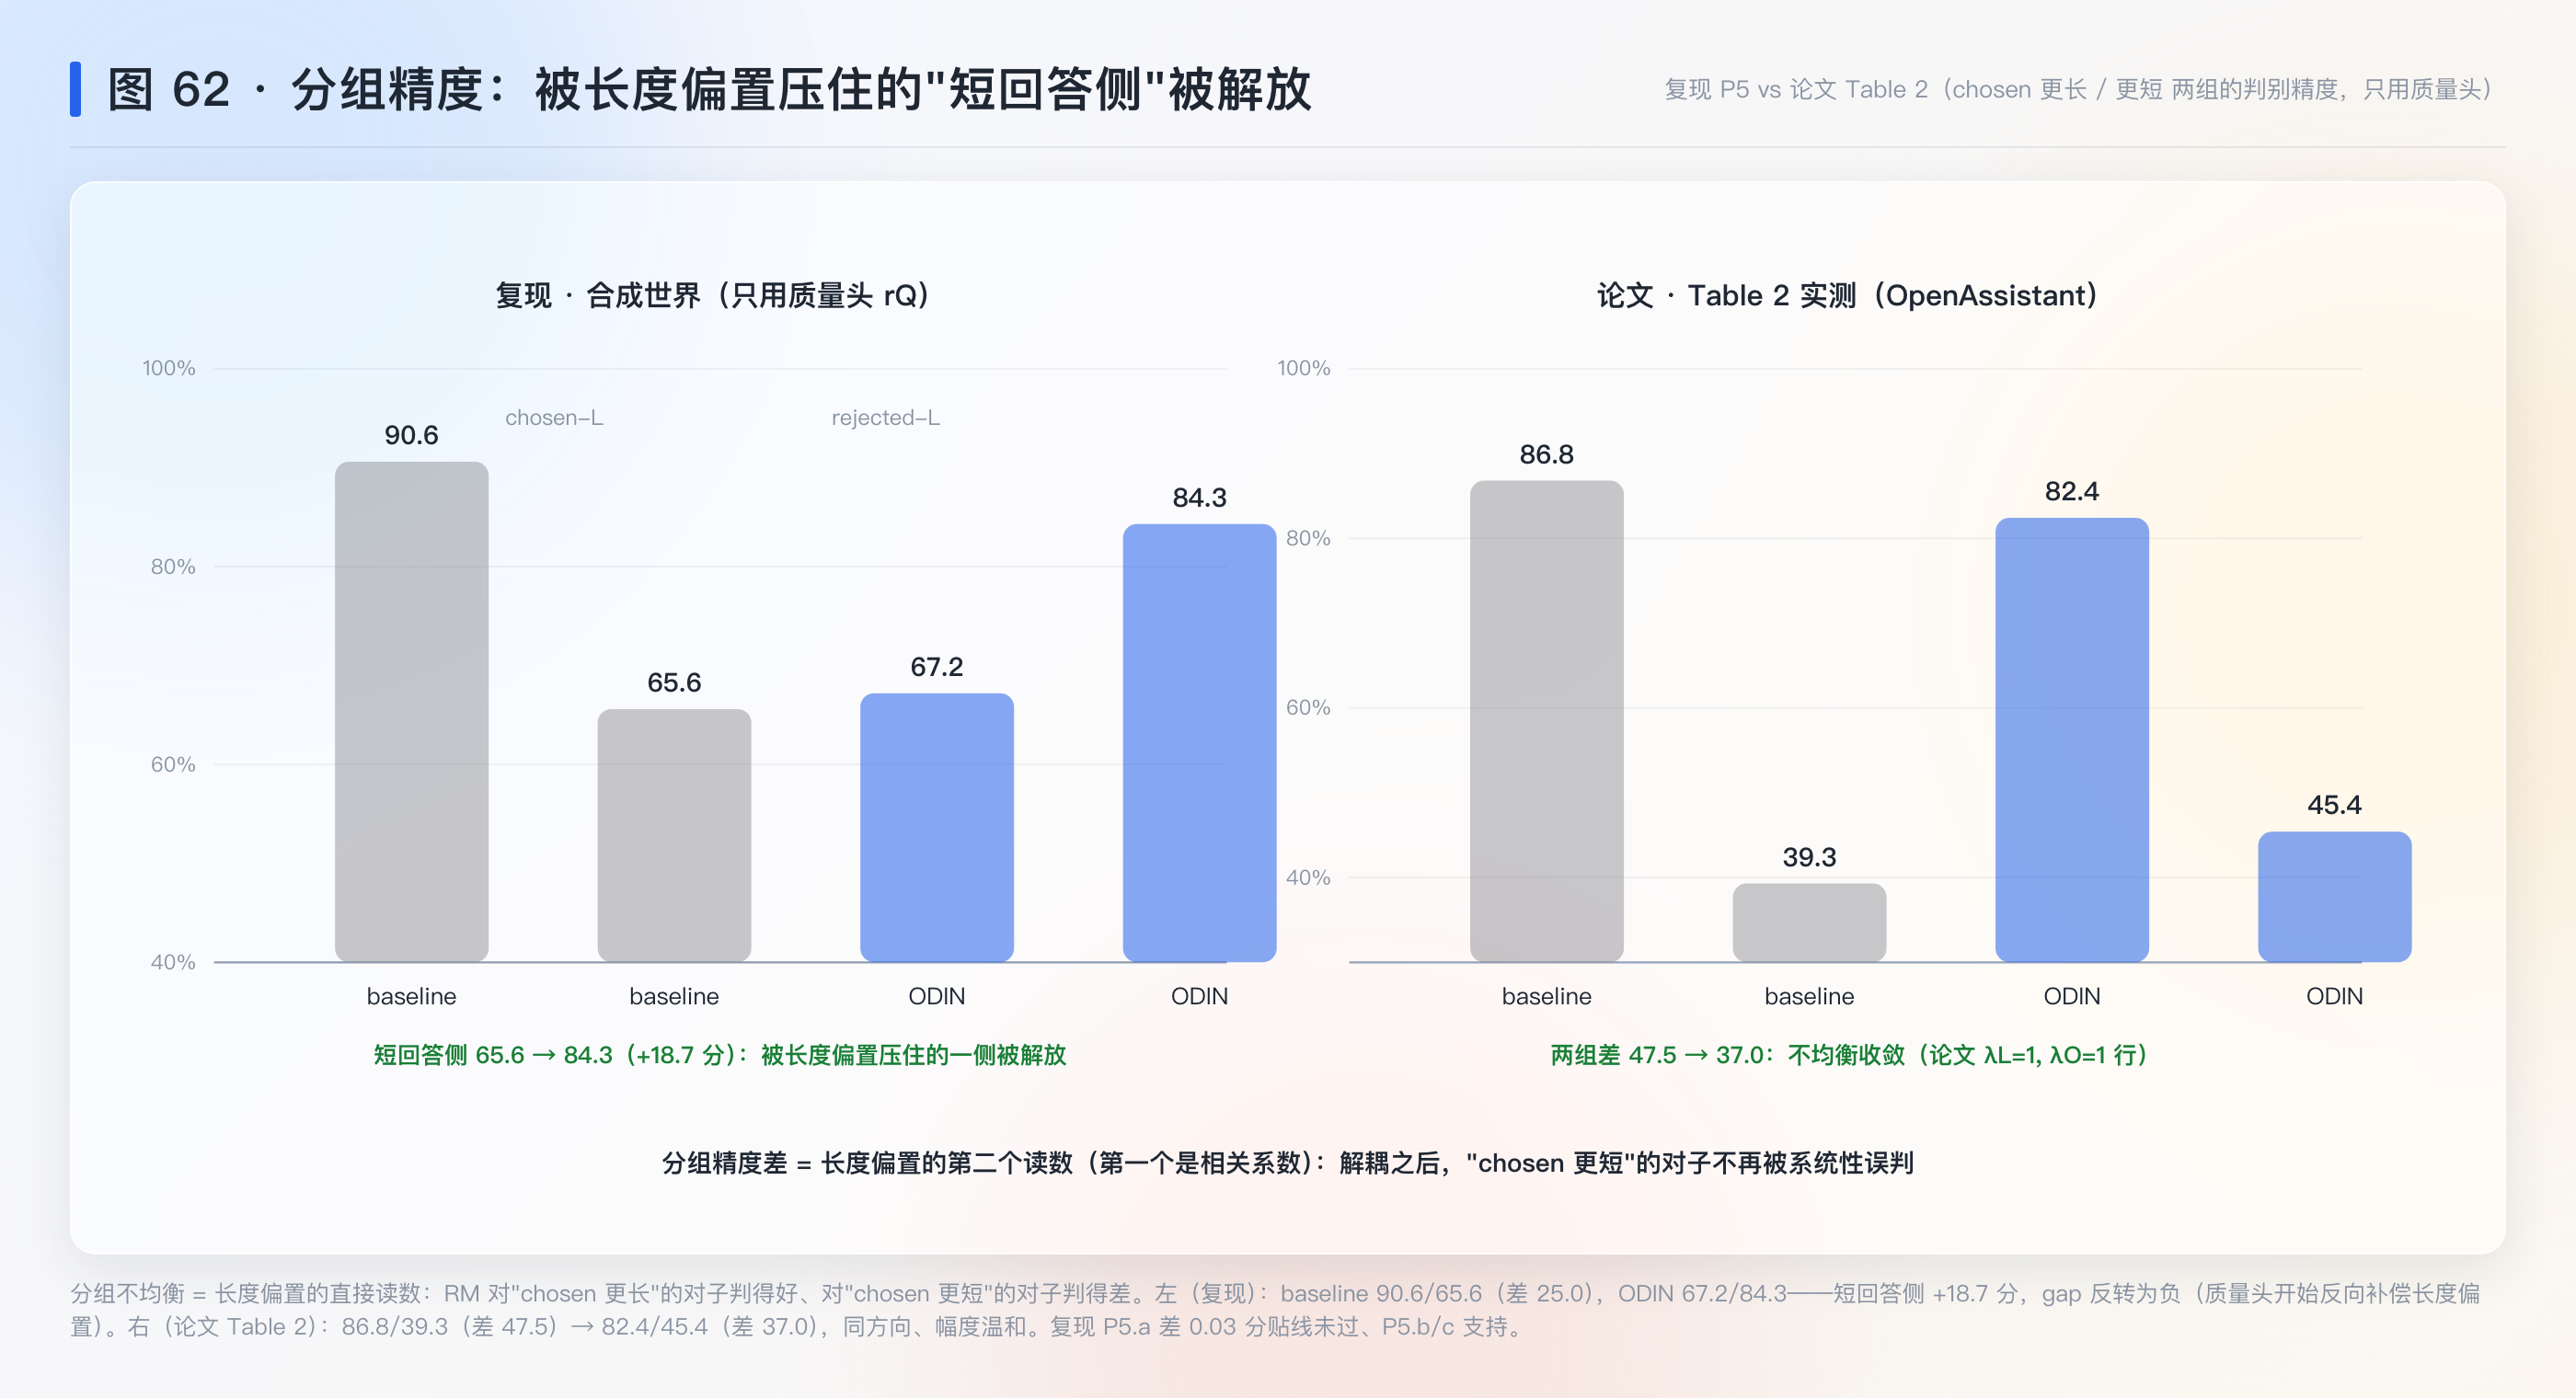Click the value label '45.4'

click(x=2334, y=805)
